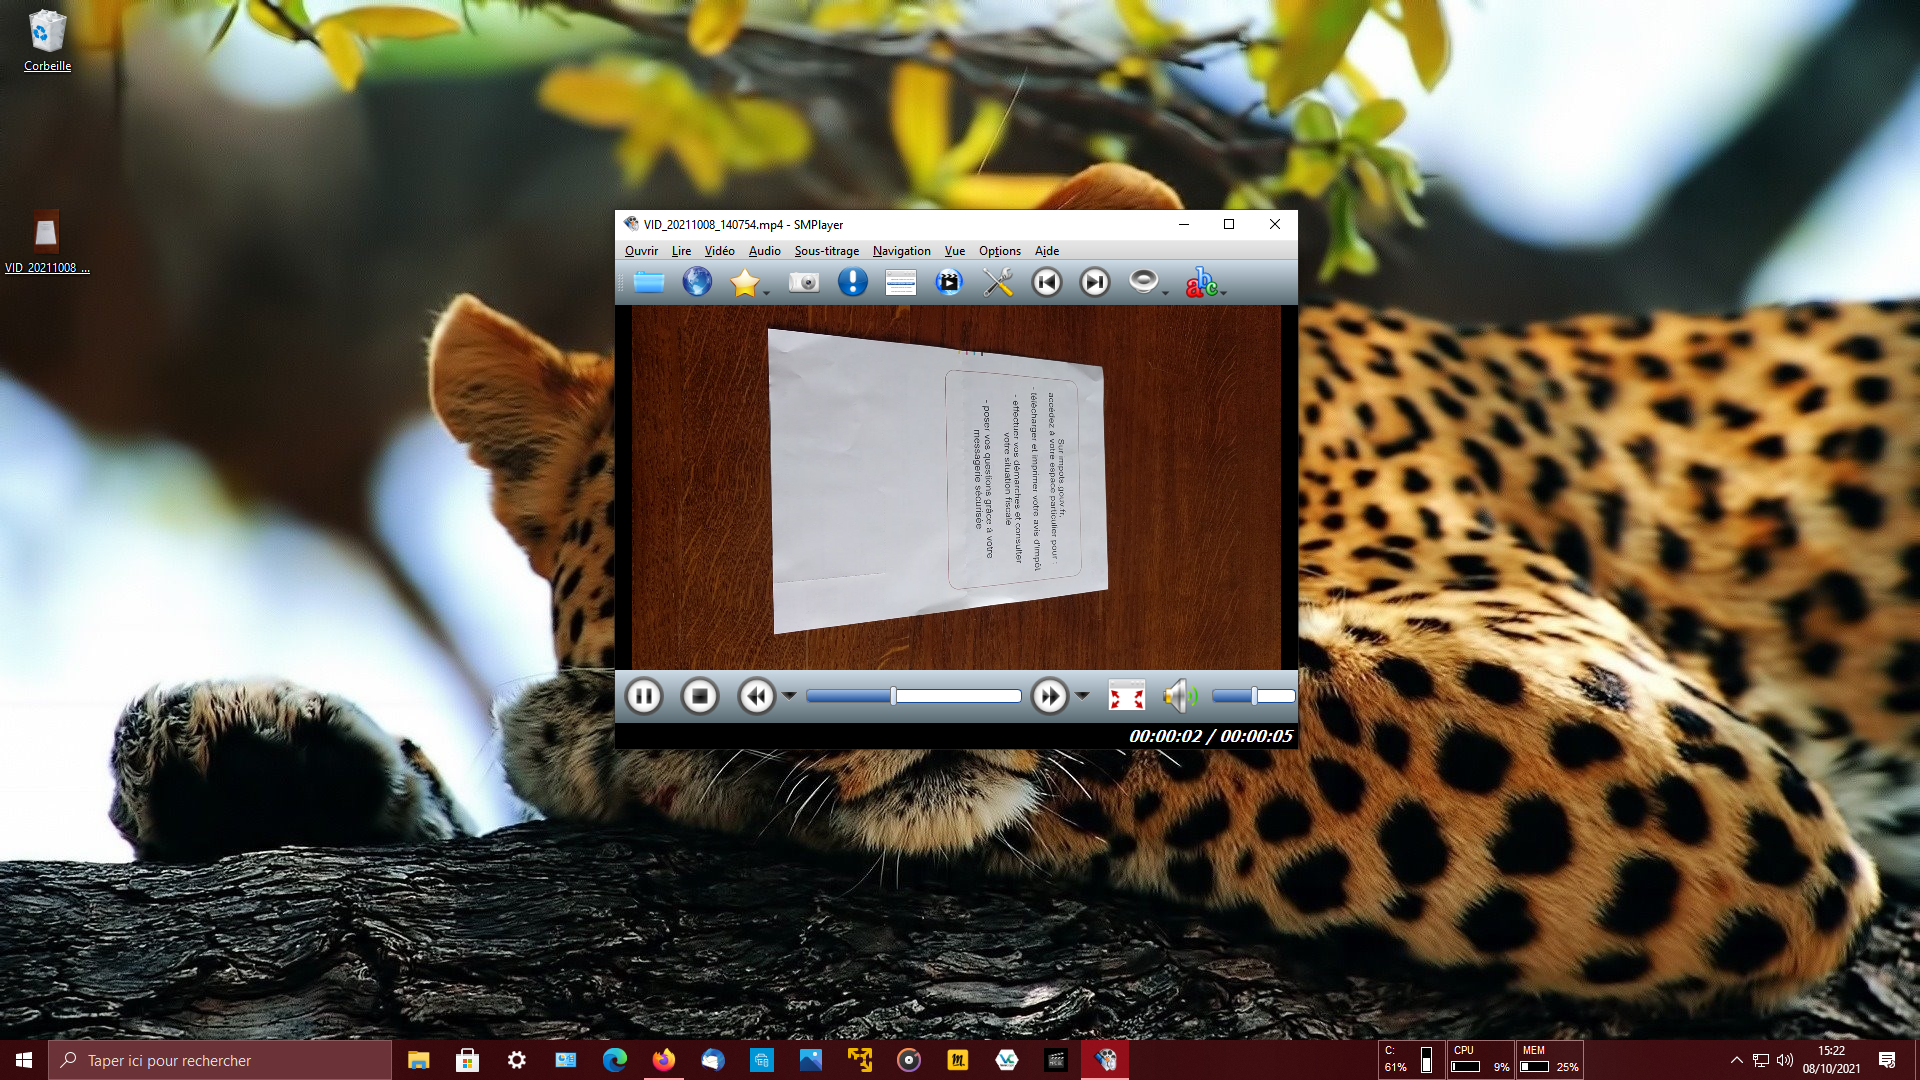Image resolution: width=1920 pixels, height=1080 pixels.
Task: Open the Sous-titrage menu
Action: (x=826, y=251)
